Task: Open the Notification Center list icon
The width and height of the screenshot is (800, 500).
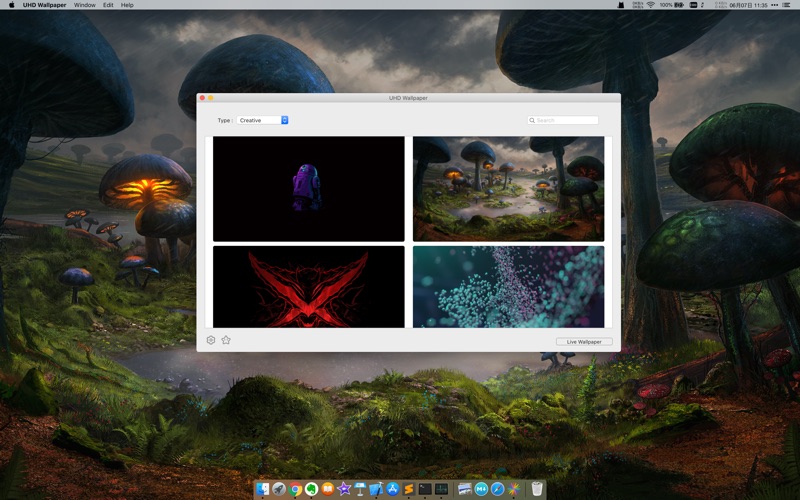Action: tap(790, 5)
